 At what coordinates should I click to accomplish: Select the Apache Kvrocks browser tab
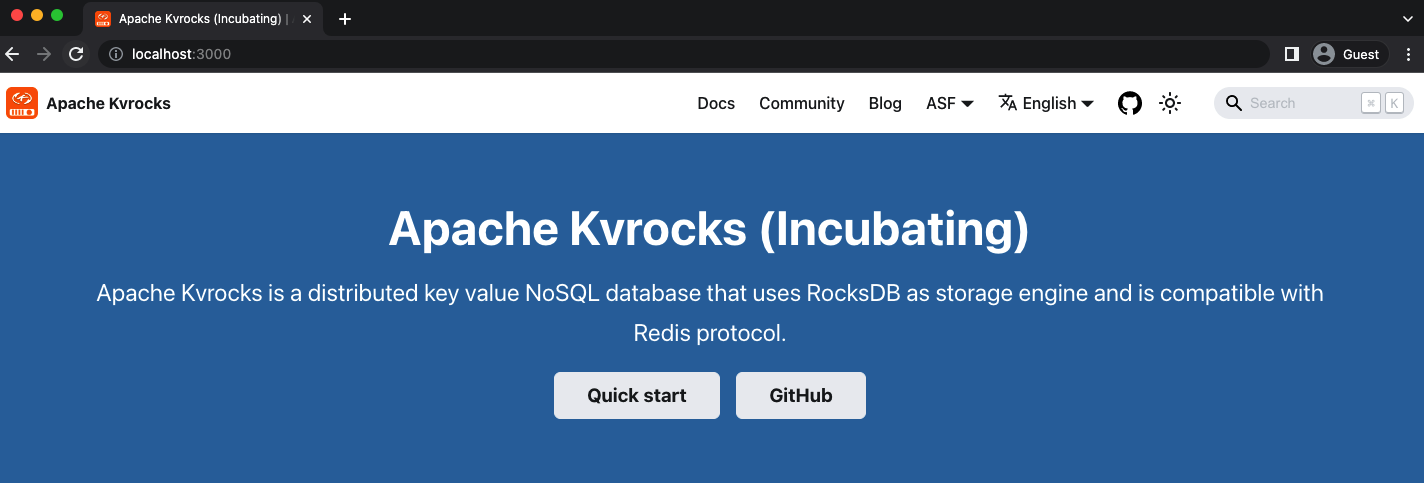coord(203,19)
